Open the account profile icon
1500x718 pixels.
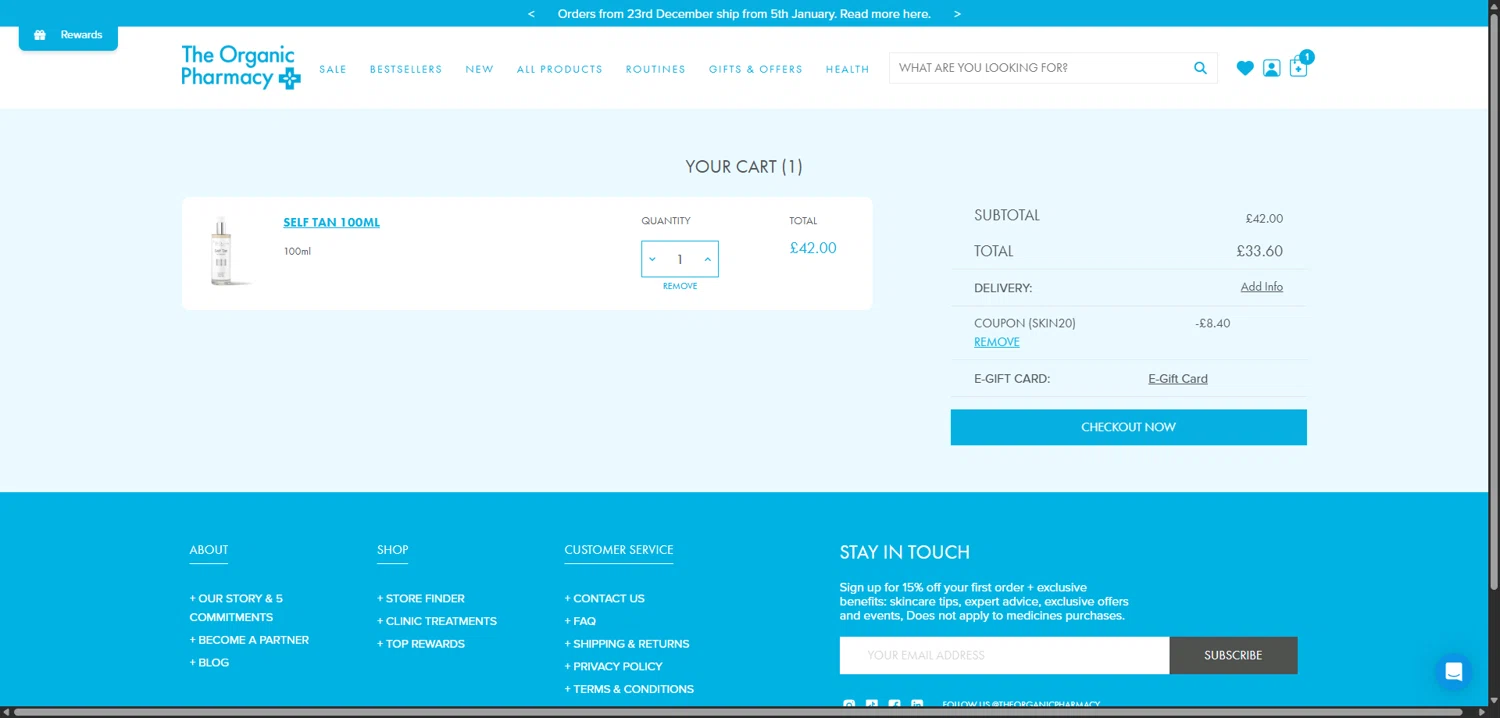(x=1272, y=68)
